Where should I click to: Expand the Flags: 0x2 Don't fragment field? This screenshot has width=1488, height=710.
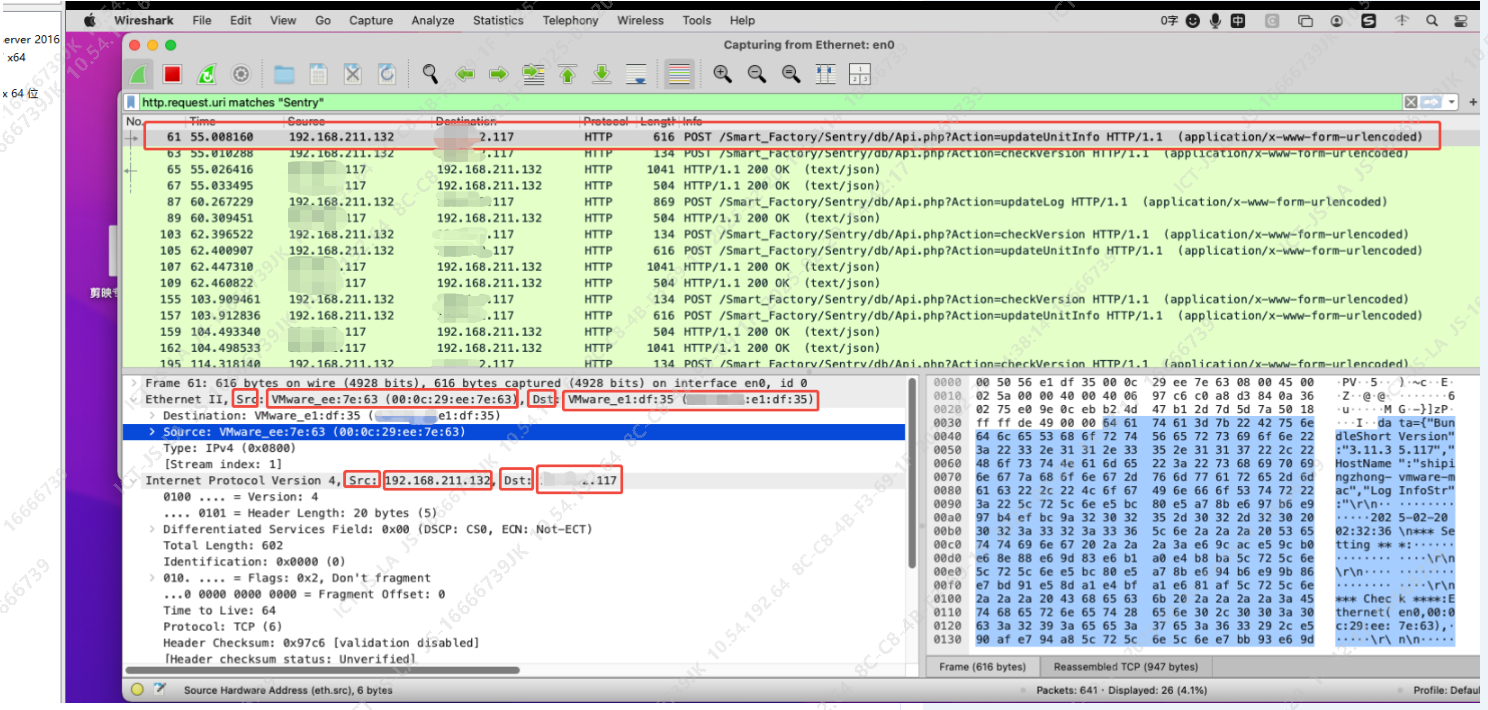[x=152, y=578]
